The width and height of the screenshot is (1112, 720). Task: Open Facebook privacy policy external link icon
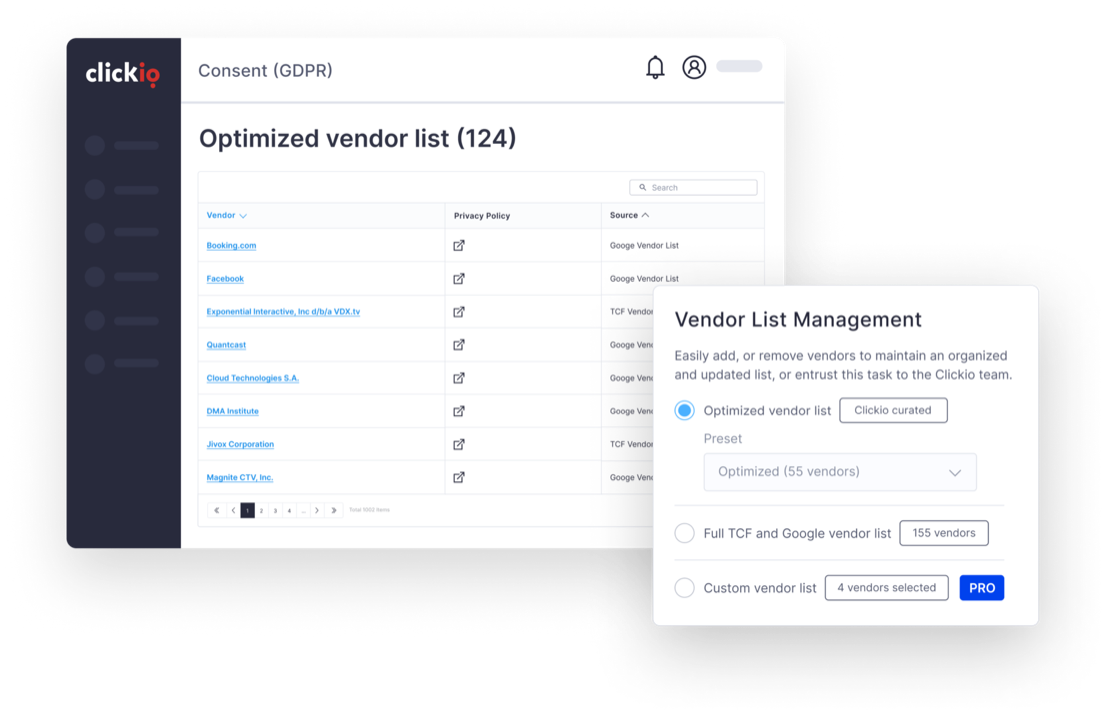coord(459,279)
